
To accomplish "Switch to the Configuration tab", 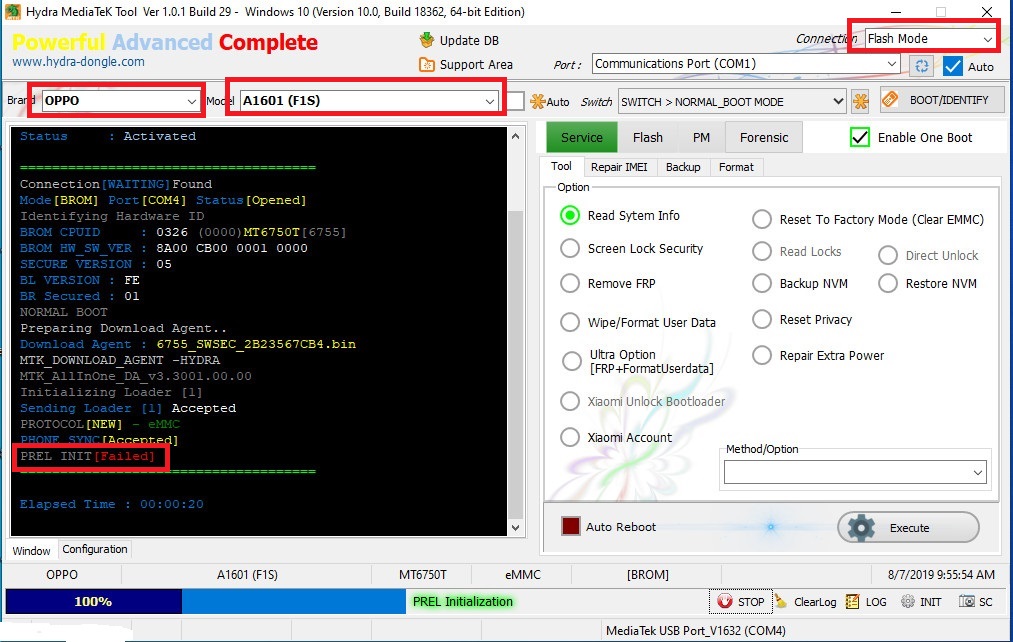I will click(x=95, y=549).
